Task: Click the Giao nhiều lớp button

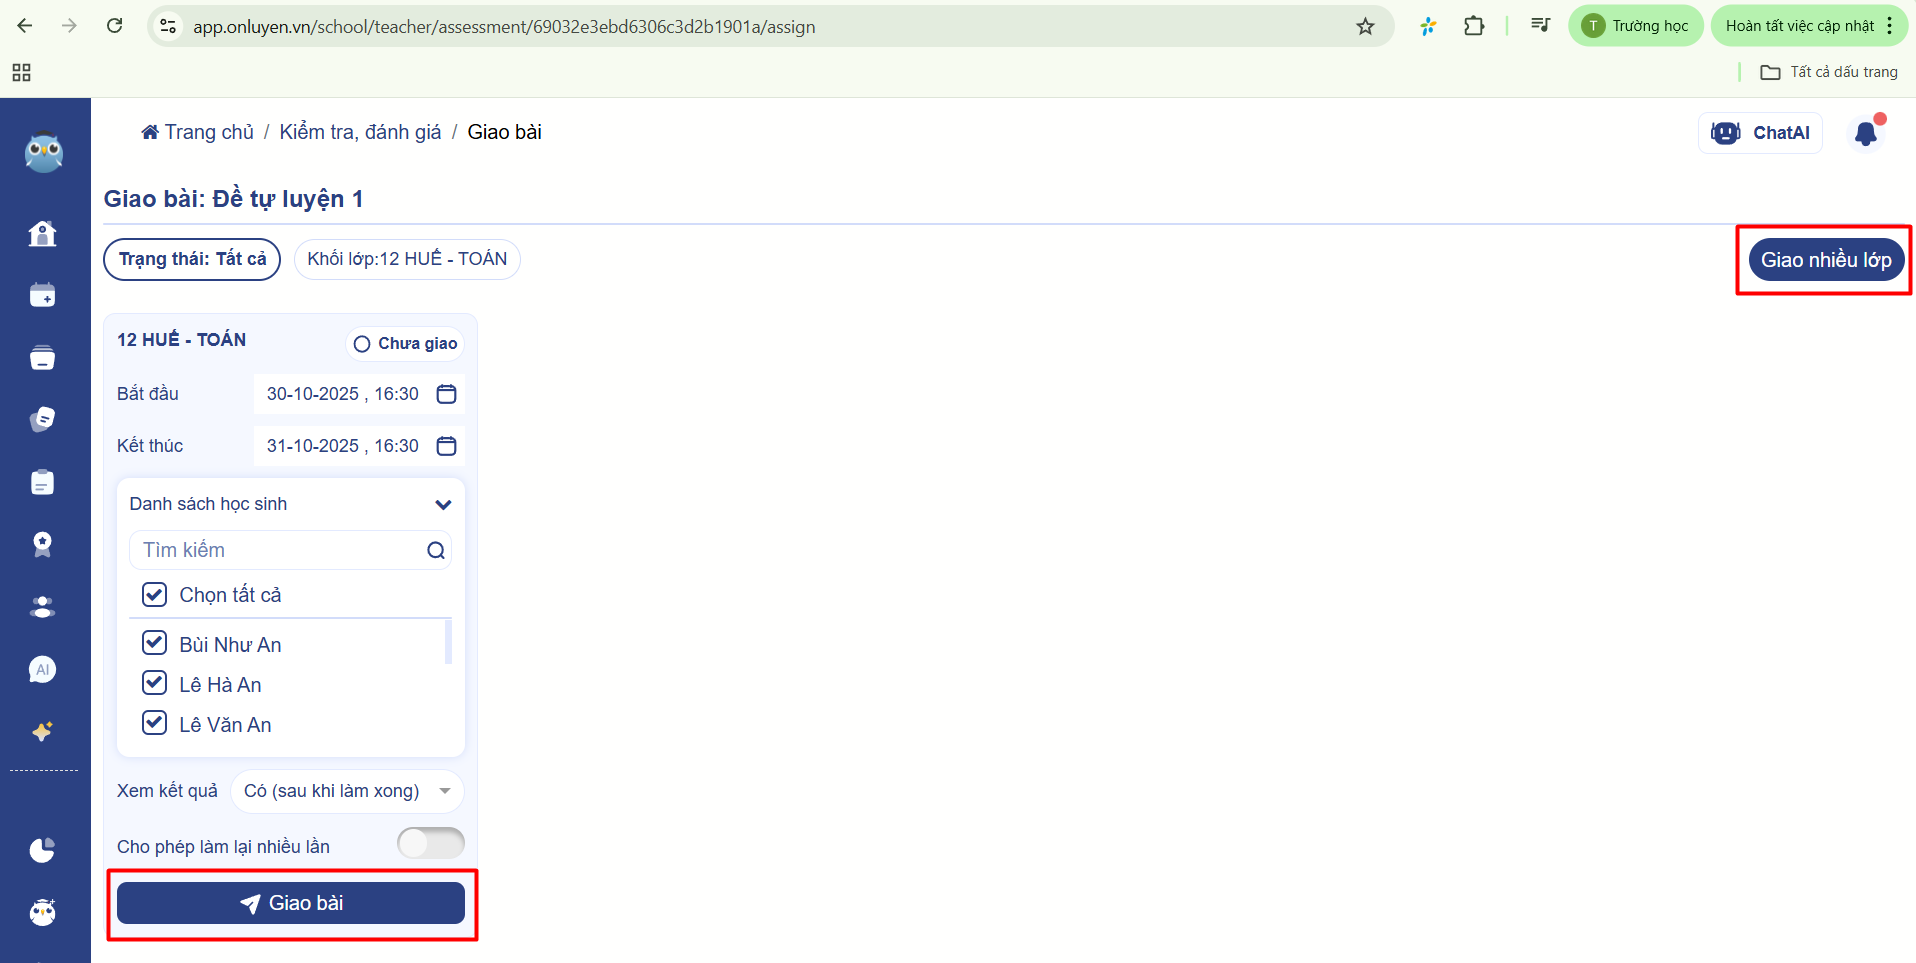Action: [1825, 260]
